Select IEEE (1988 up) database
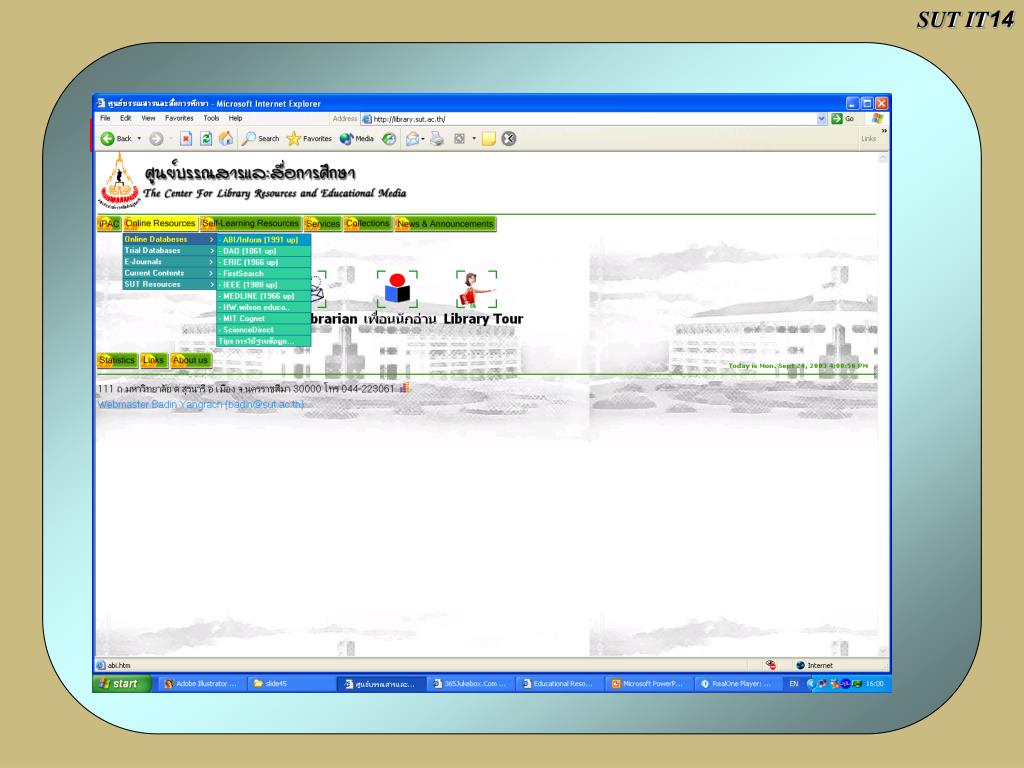The height and width of the screenshot is (768, 1024). click(x=264, y=285)
